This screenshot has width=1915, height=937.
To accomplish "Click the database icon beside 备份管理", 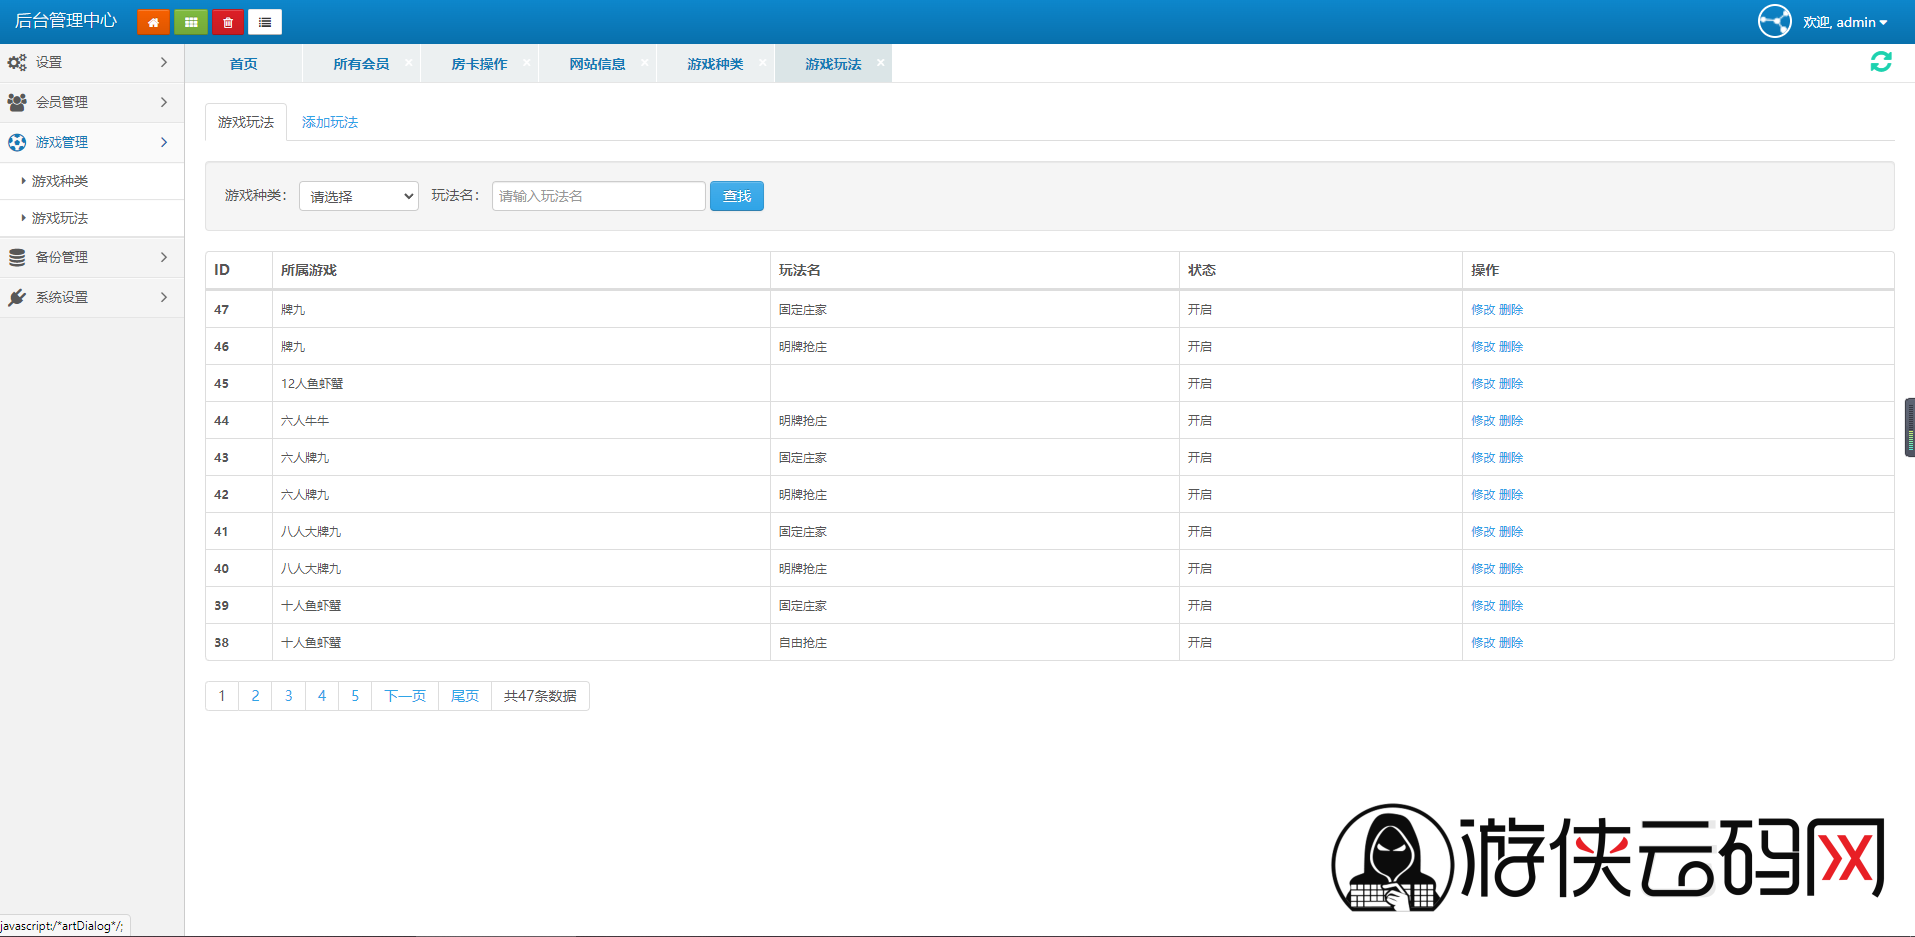I will (x=17, y=257).
